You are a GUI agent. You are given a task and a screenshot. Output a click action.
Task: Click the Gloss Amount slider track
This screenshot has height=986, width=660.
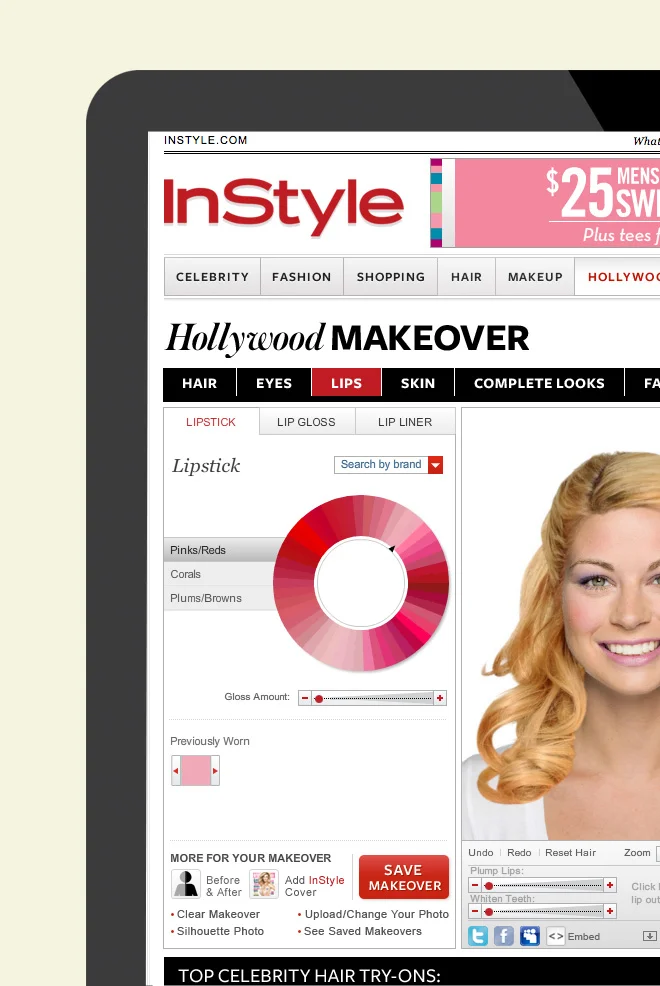click(x=373, y=698)
